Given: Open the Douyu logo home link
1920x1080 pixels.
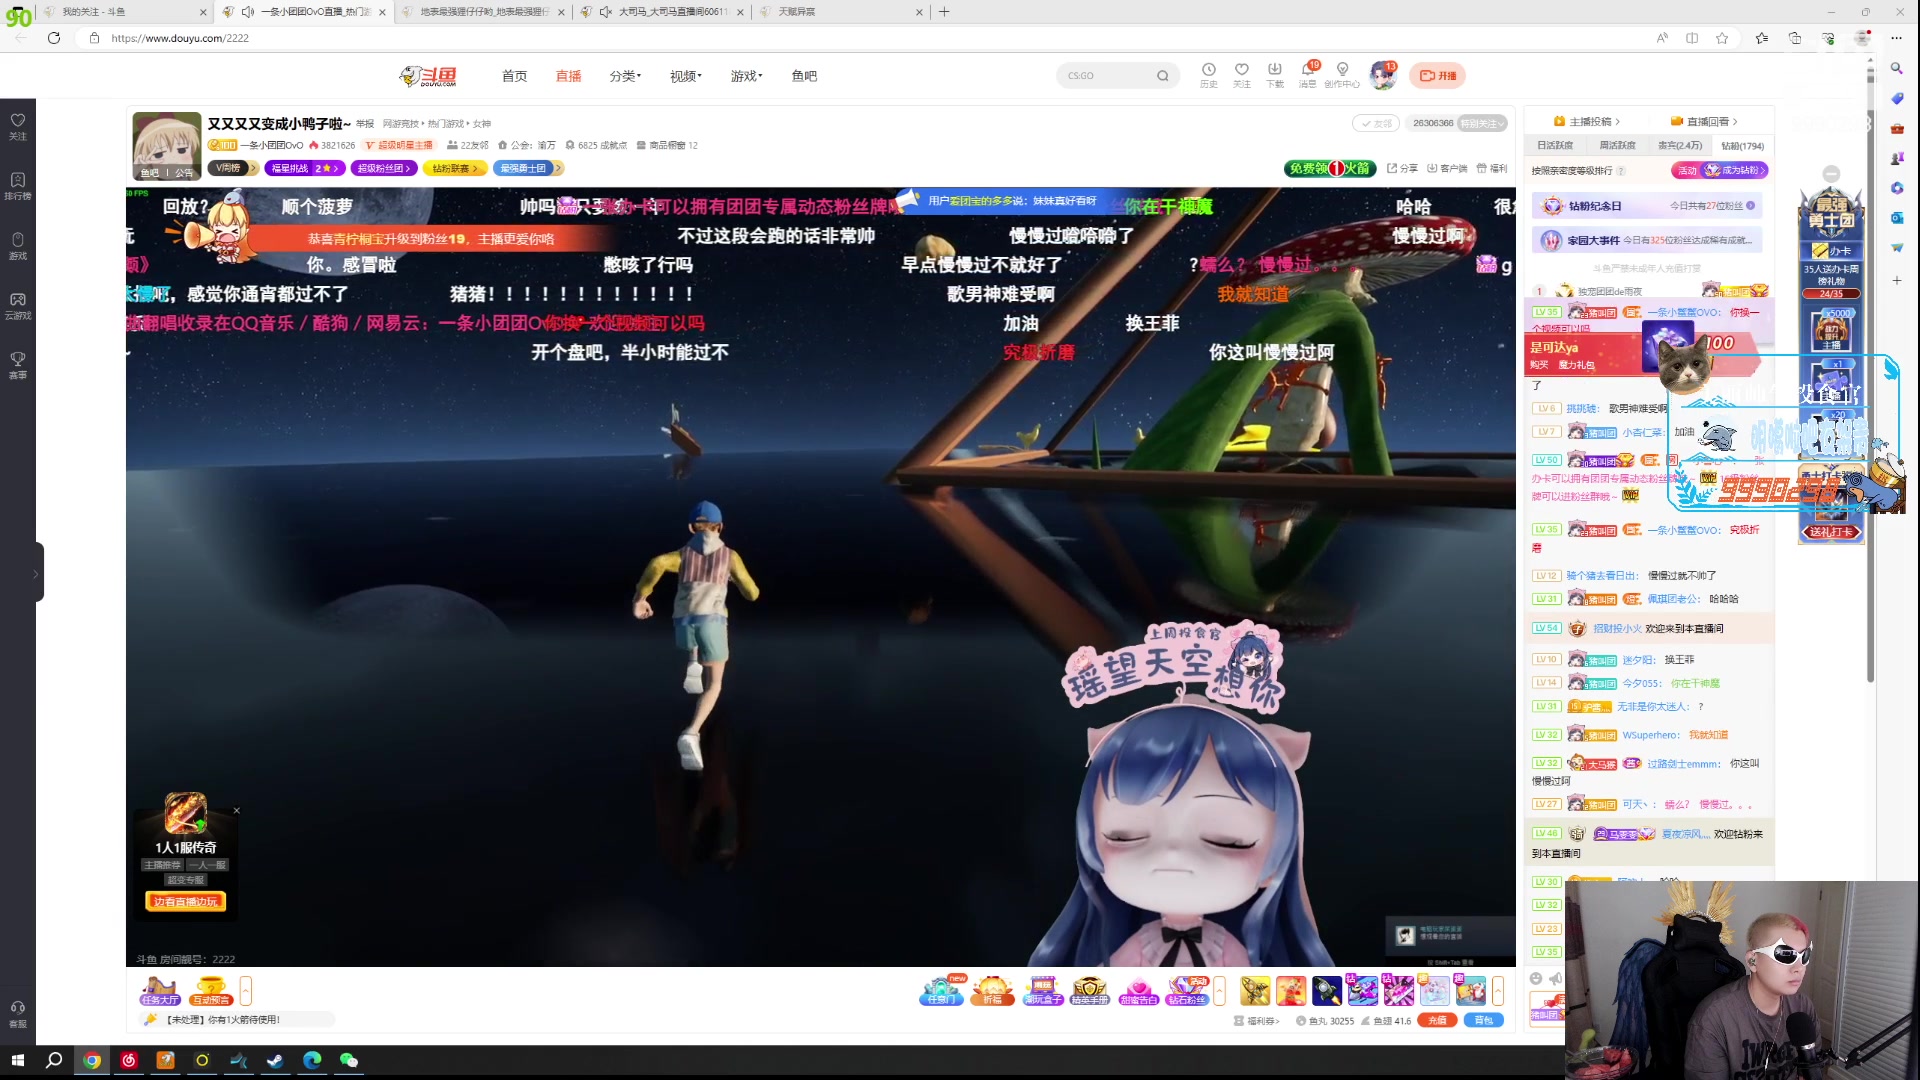Looking at the screenshot, I should [x=428, y=76].
